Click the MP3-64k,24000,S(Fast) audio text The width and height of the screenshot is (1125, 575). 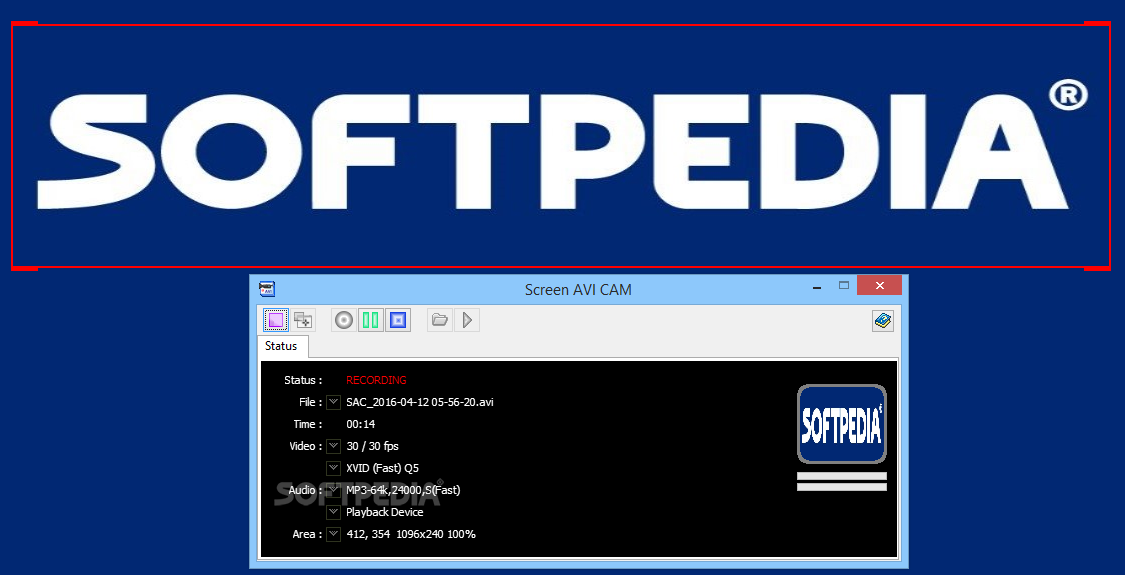(403, 490)
